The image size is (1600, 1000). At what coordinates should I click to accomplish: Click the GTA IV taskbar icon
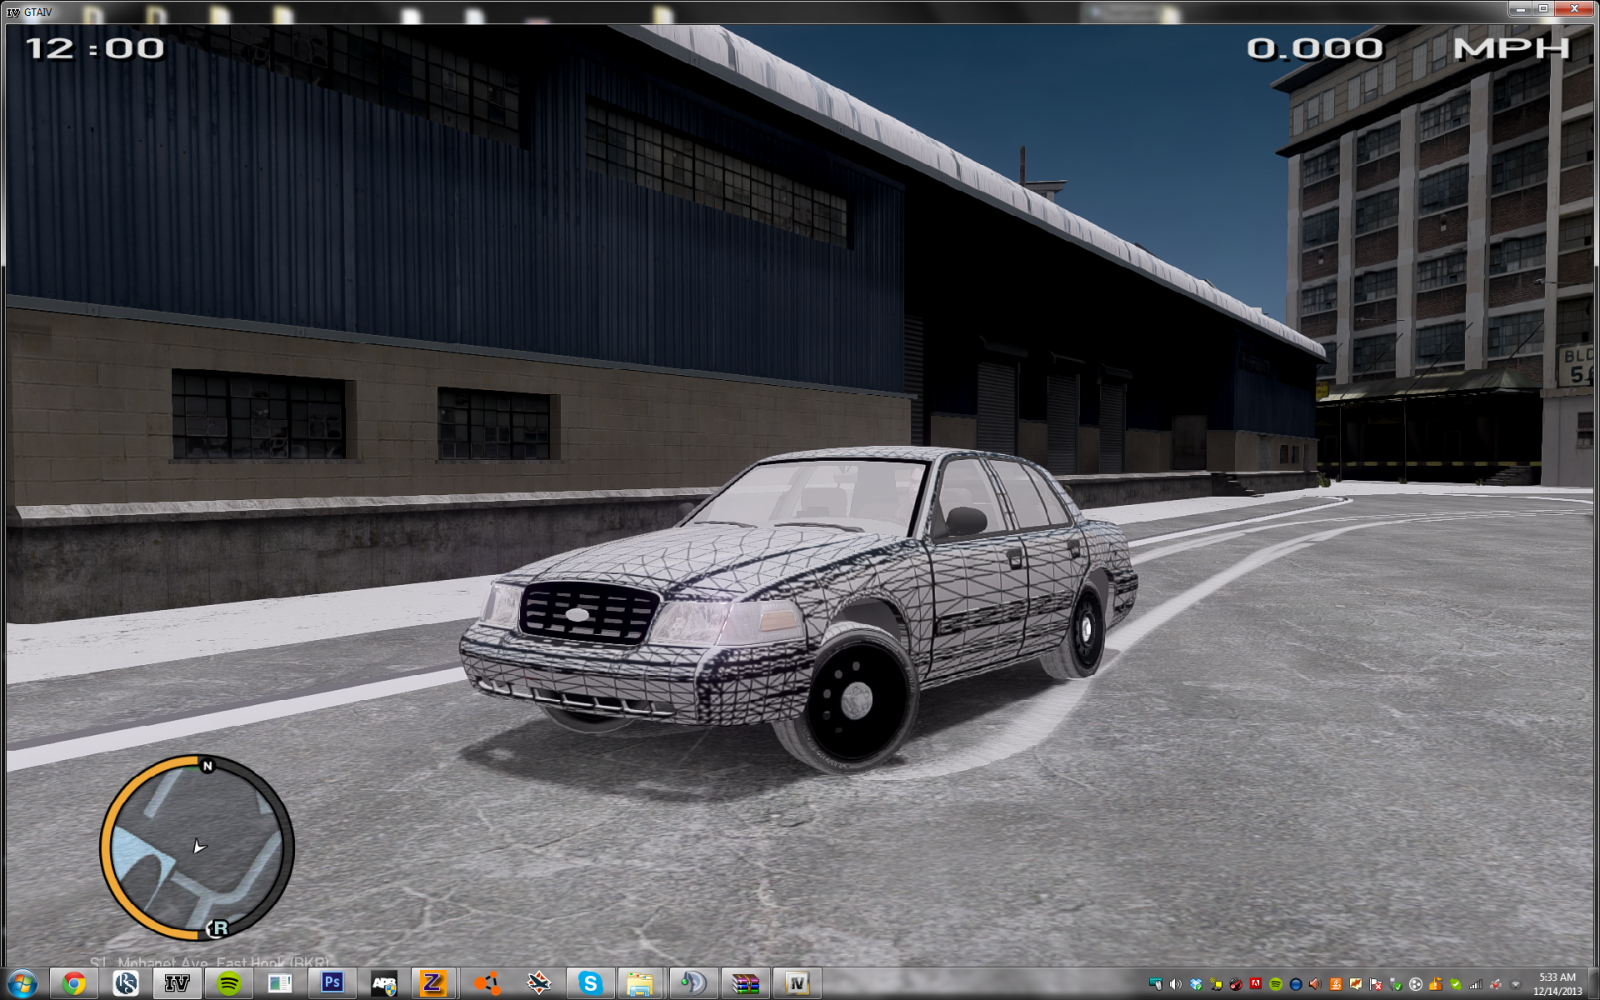177,983
